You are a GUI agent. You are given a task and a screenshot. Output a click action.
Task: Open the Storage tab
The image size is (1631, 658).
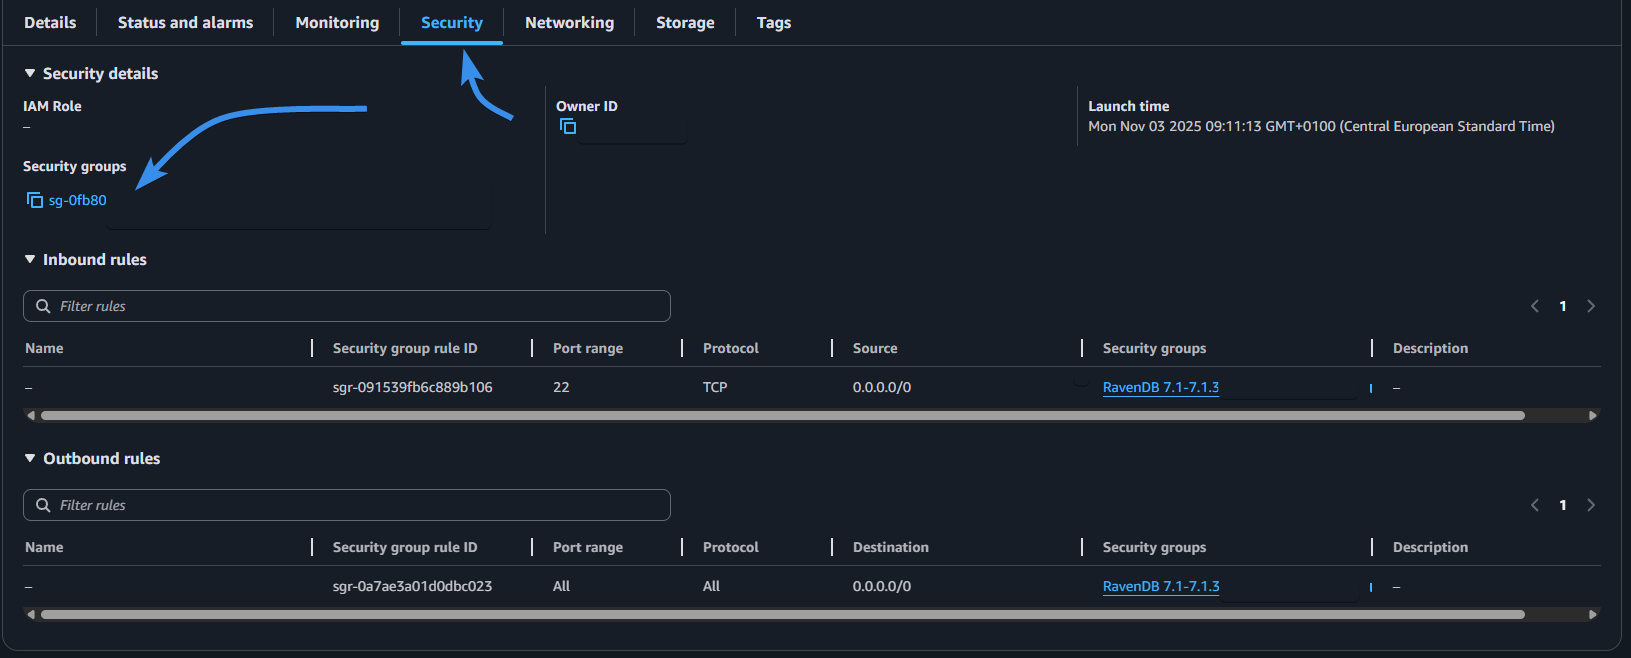click(x=685, y=22)
